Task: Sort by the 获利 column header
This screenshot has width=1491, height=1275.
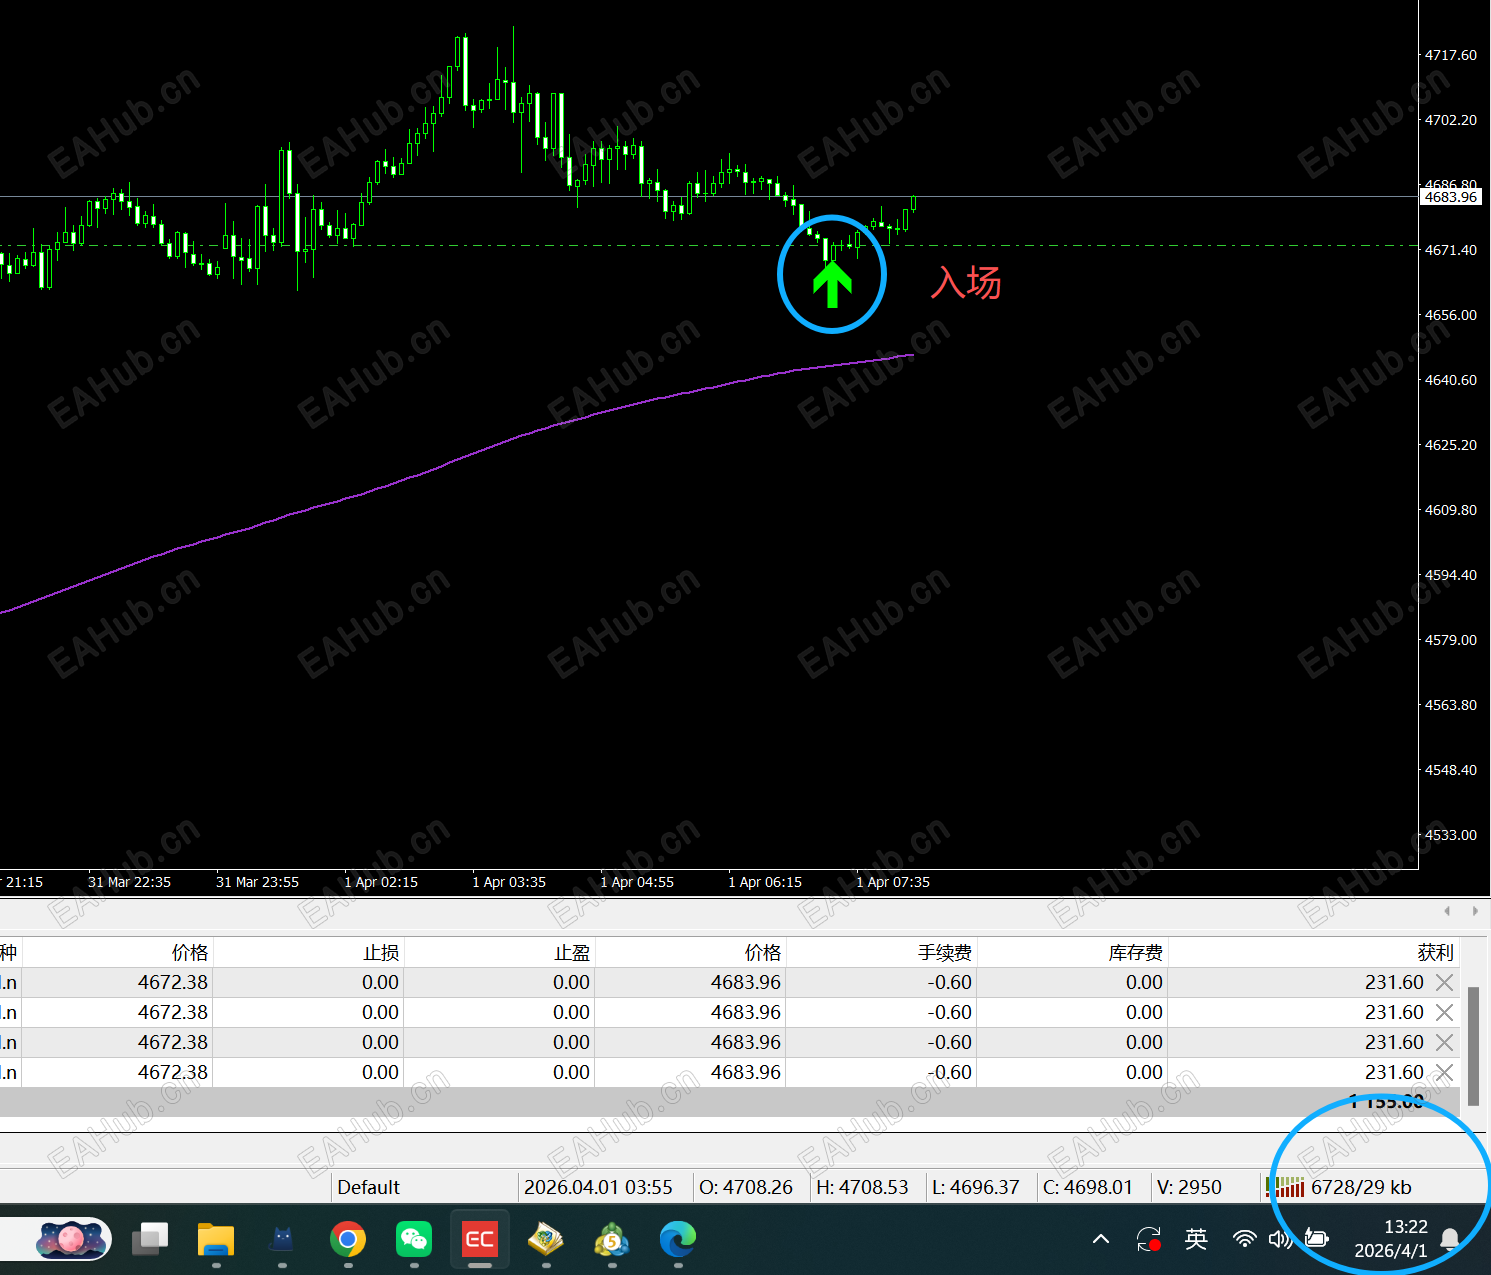Action: (1435, 952)
